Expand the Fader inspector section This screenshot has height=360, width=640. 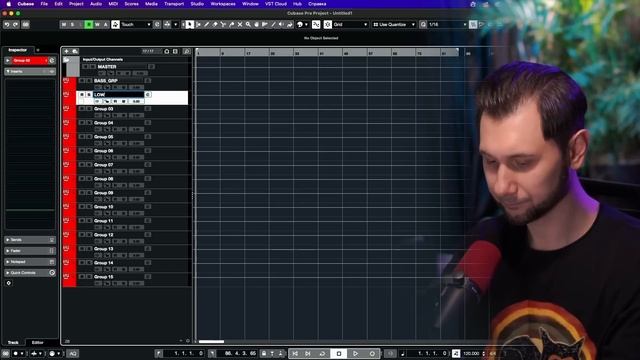pyautogui.click(x=30, y=251)
